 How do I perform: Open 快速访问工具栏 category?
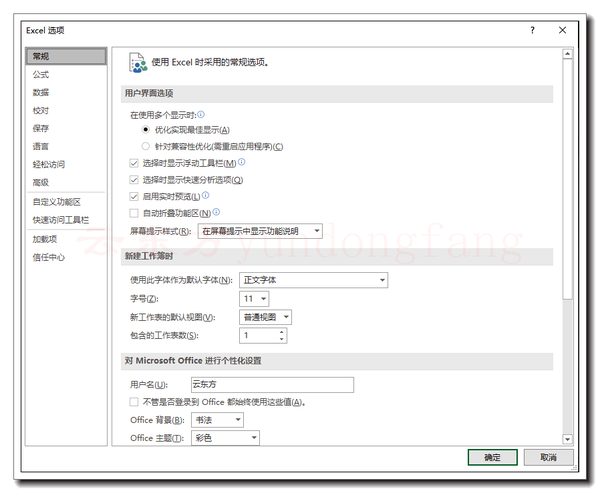point(66,220)
